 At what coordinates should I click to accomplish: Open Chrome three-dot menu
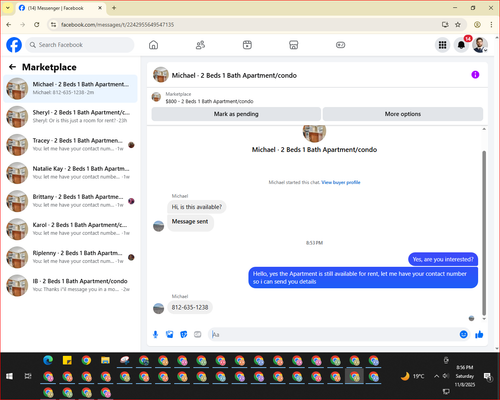click(x=491, y=25)
